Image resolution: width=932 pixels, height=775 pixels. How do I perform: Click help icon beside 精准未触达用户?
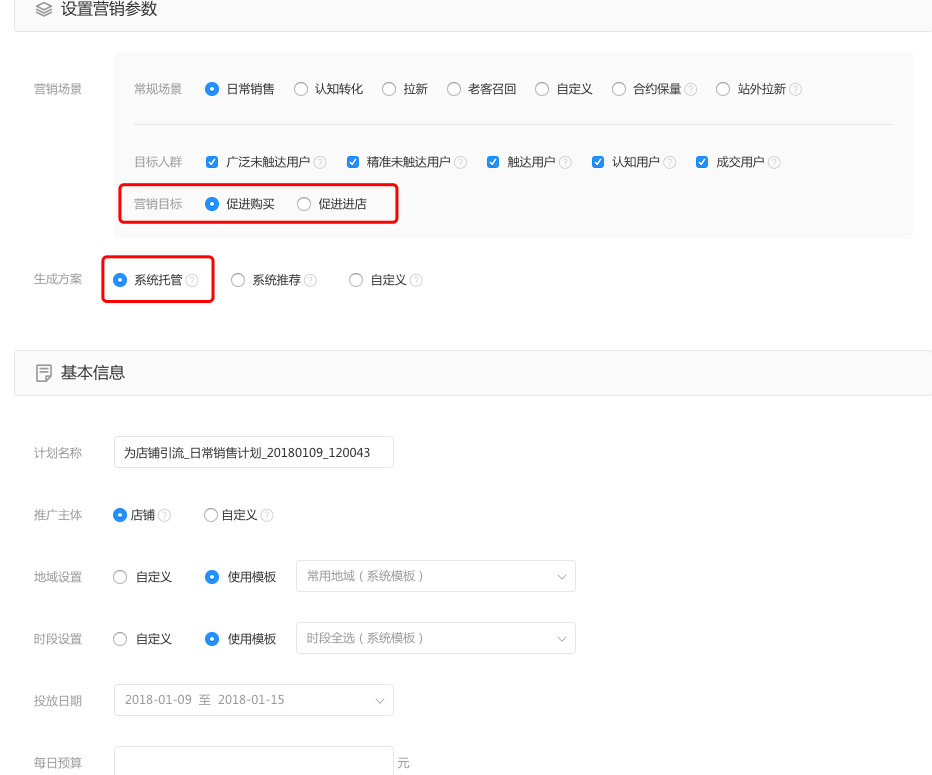pos(461,162)
